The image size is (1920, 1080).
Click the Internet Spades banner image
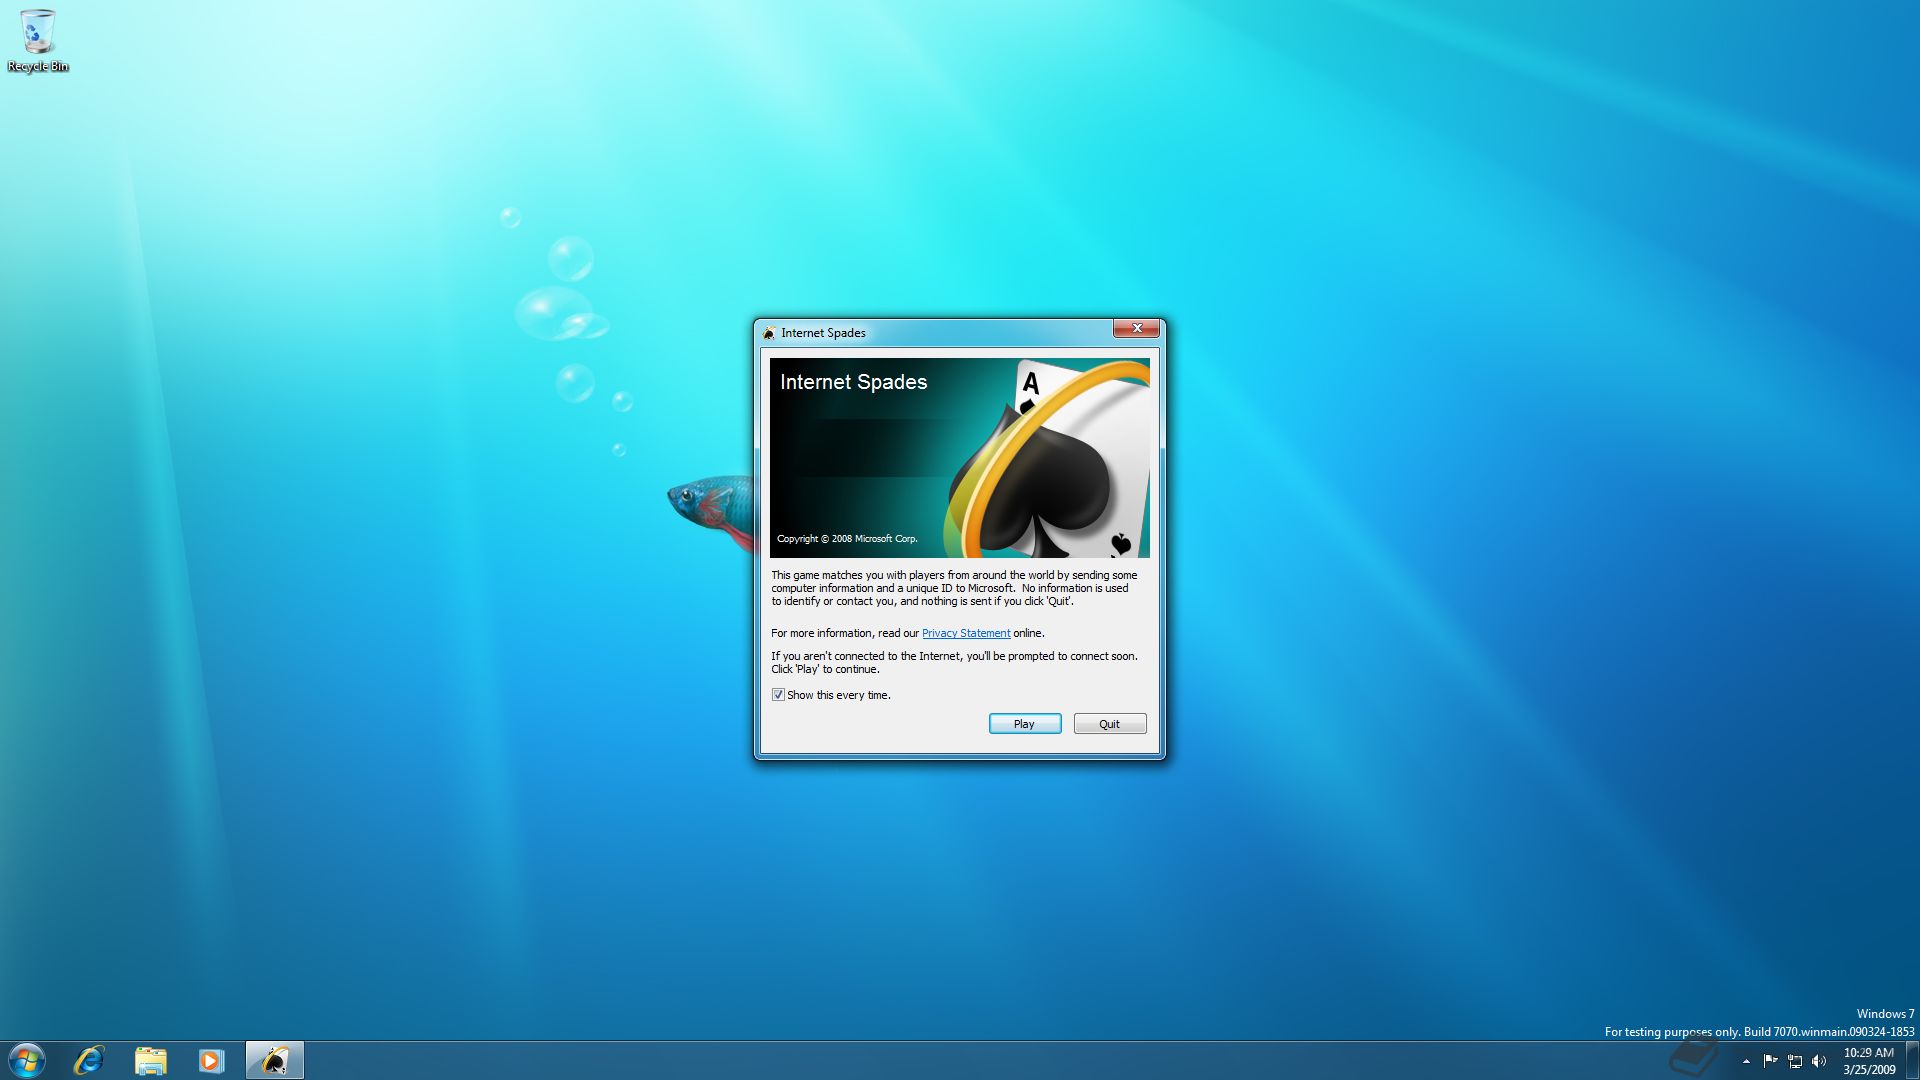coord(960,458)
